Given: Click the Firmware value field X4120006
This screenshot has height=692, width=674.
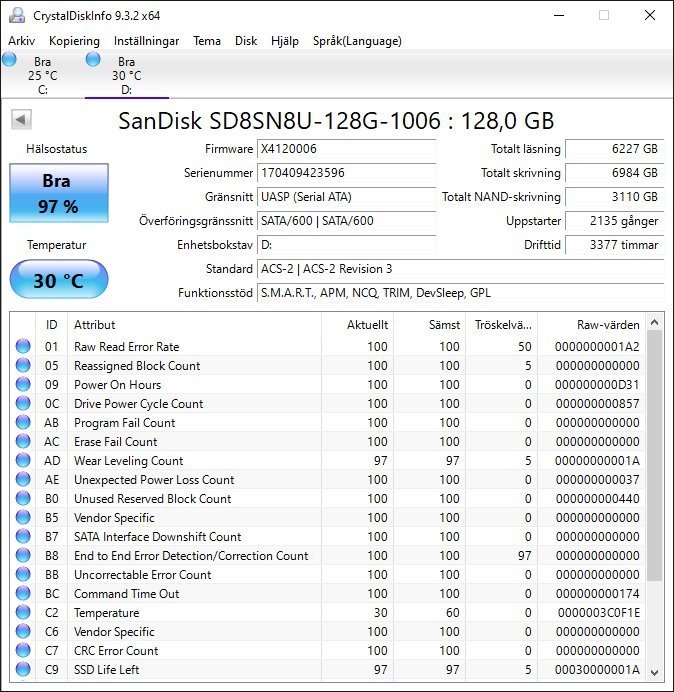Looking at the screenshot, I should [346, 149].
